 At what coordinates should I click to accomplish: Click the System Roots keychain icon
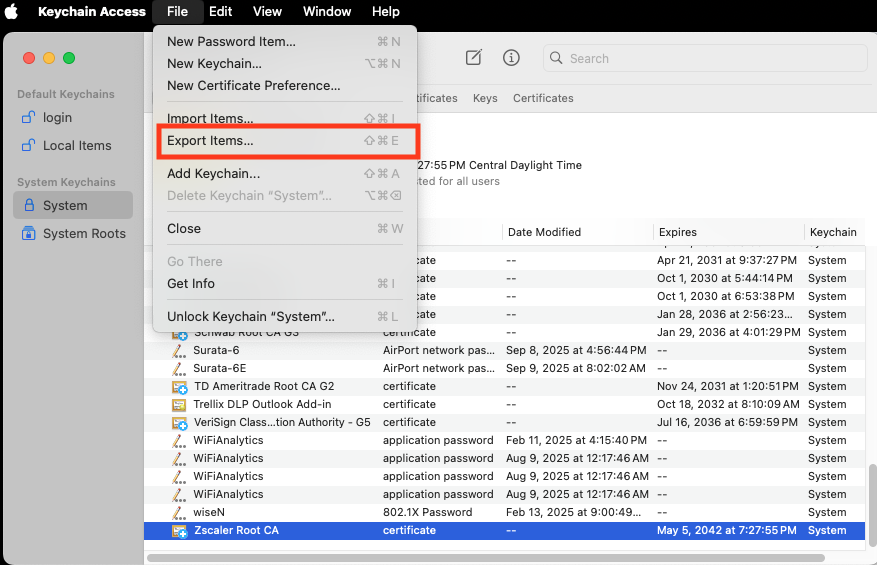pos(29,233)
